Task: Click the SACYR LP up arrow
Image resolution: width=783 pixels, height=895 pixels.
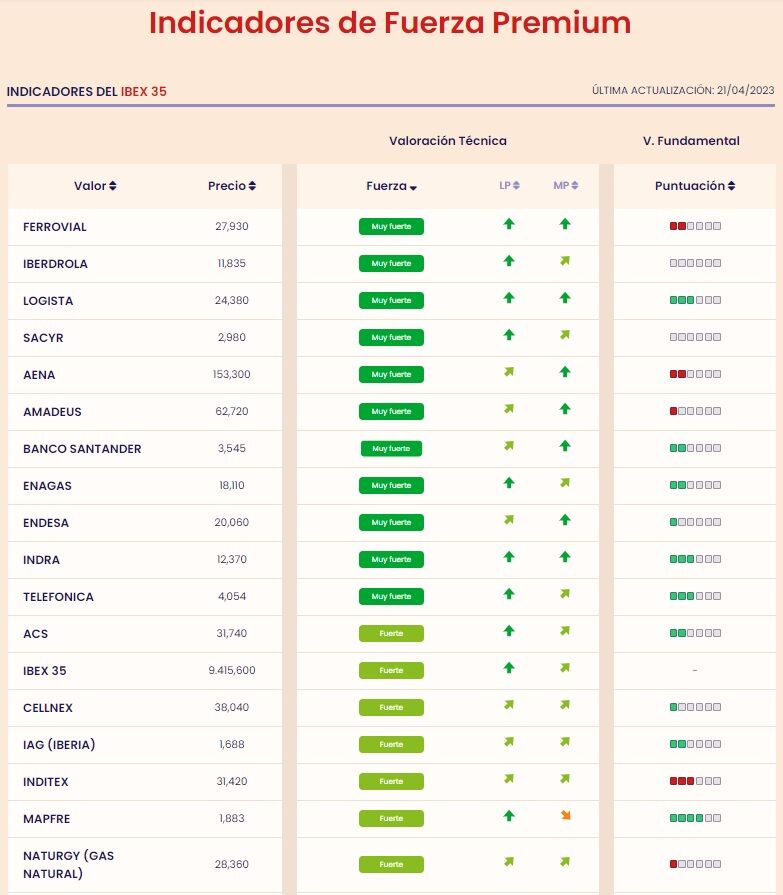Action: [509, 335]
